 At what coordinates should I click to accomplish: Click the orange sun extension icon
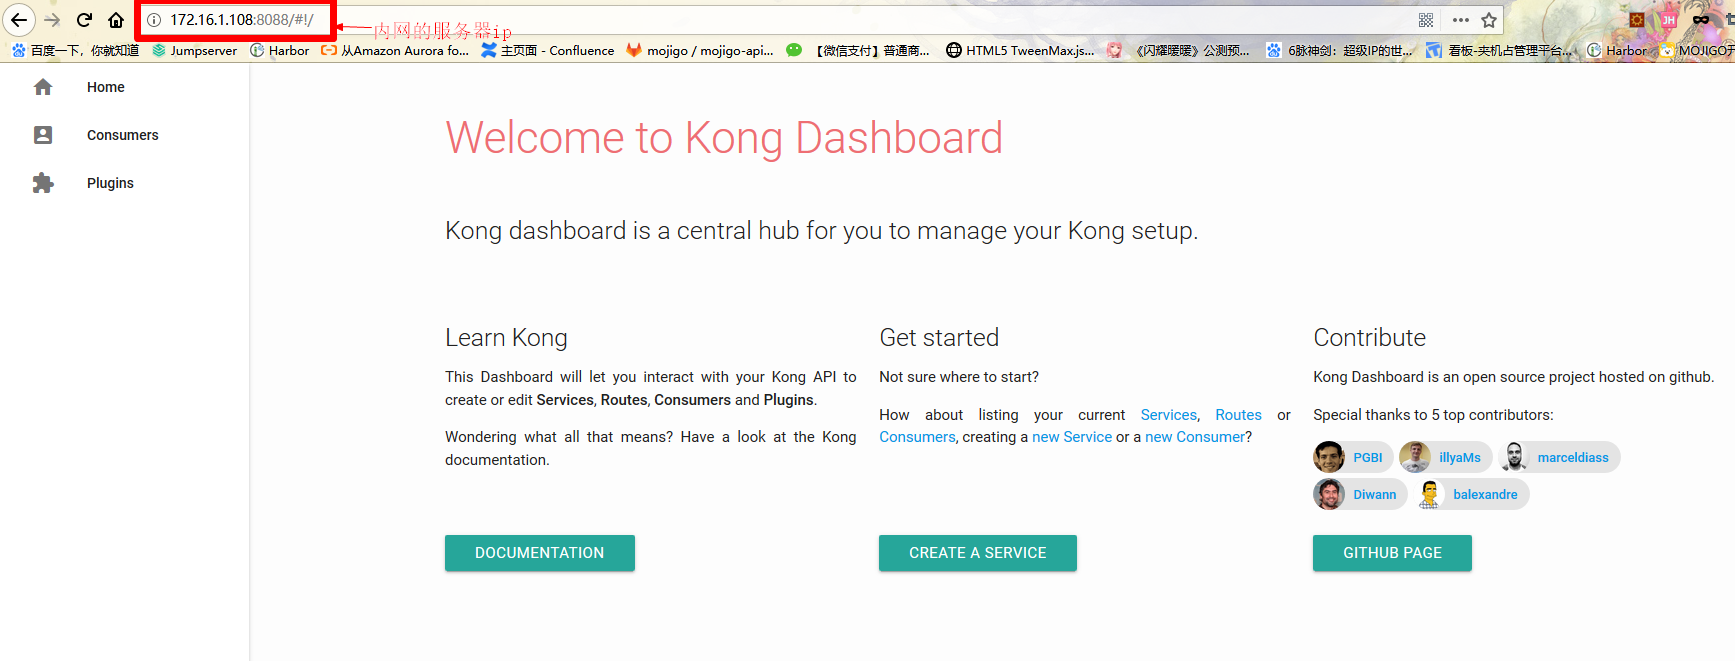click(1637, 20)
